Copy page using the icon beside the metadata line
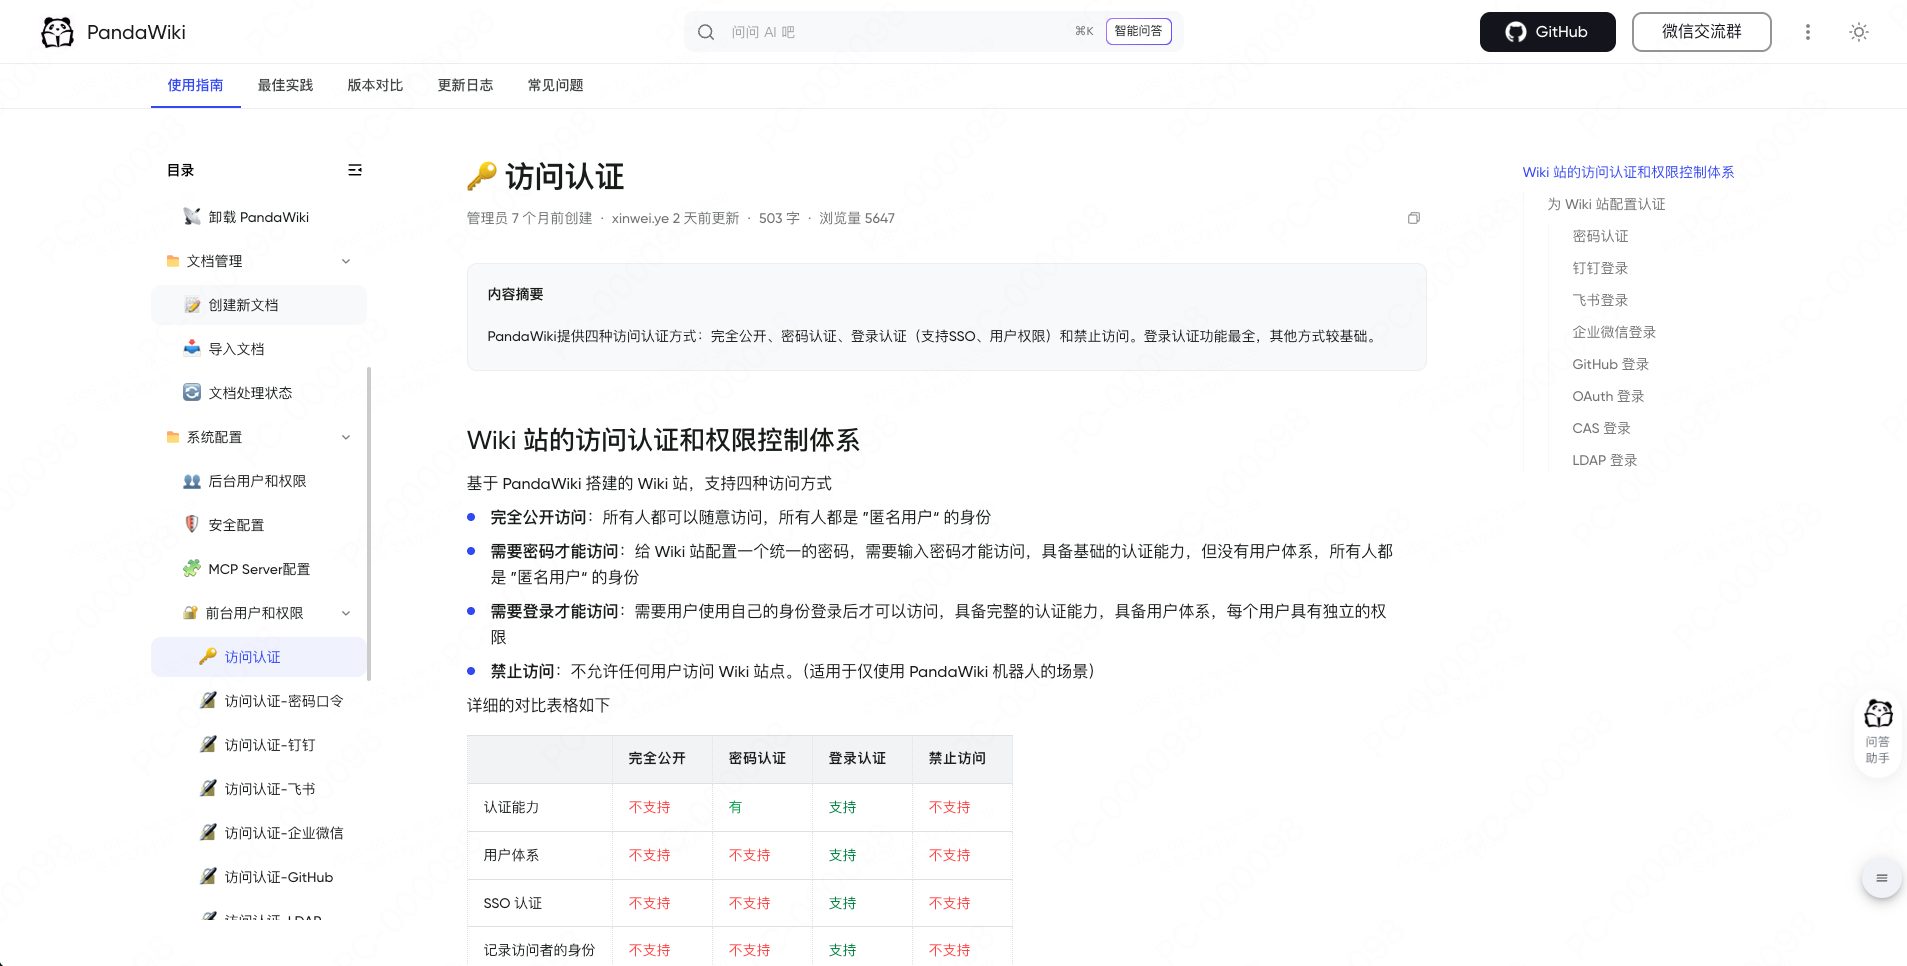The width and height of the screenshot is (1907, 966). [x=1414, y=218]
